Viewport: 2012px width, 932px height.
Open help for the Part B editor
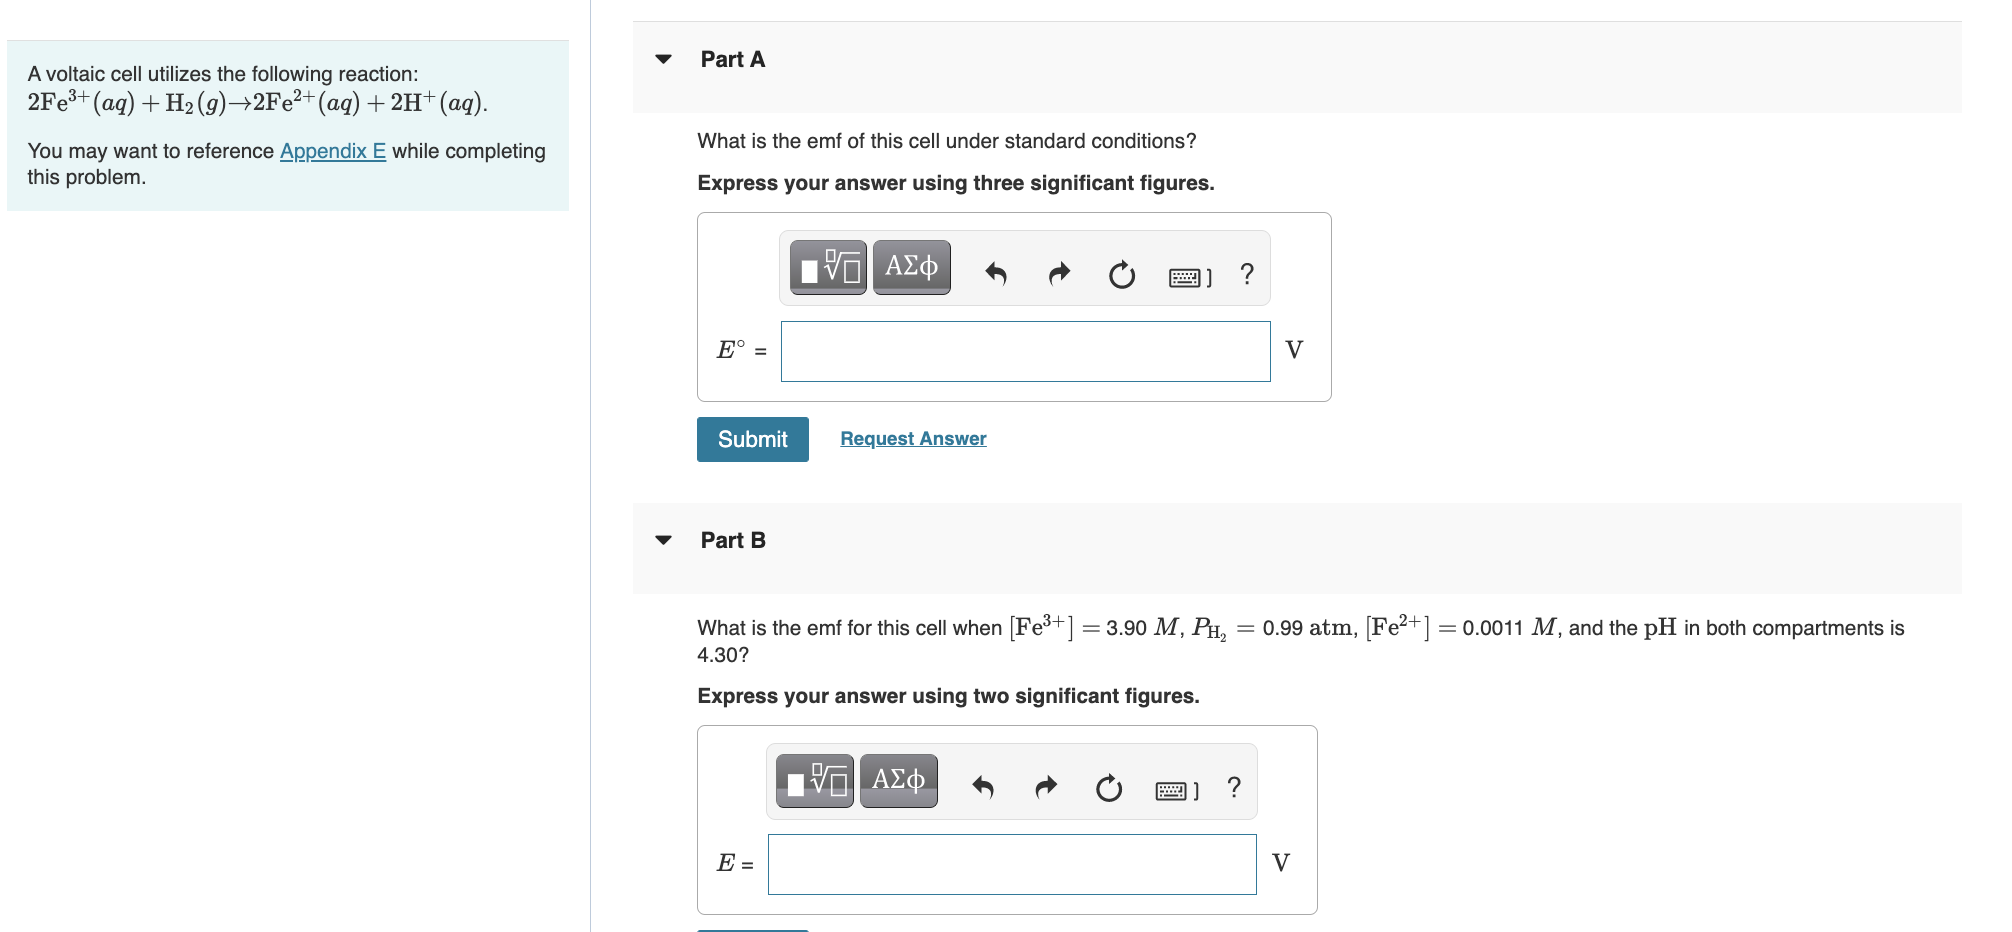click(x=1234, y=787)
